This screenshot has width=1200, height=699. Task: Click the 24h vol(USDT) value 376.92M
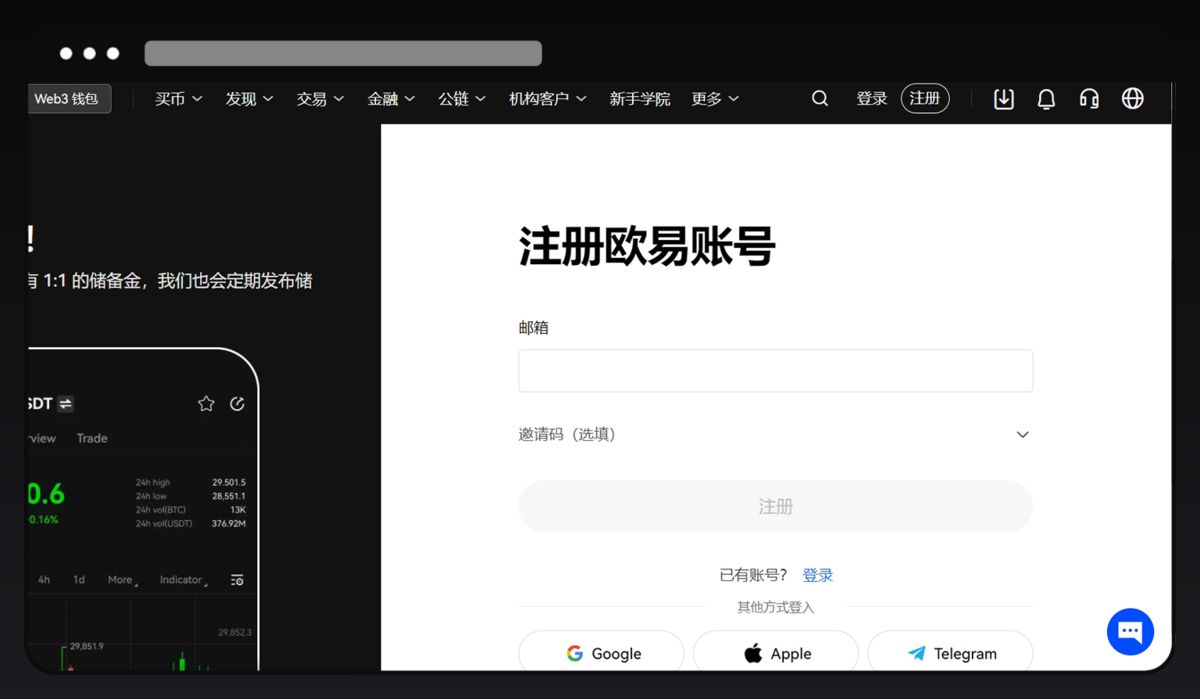tap(229, 523)
